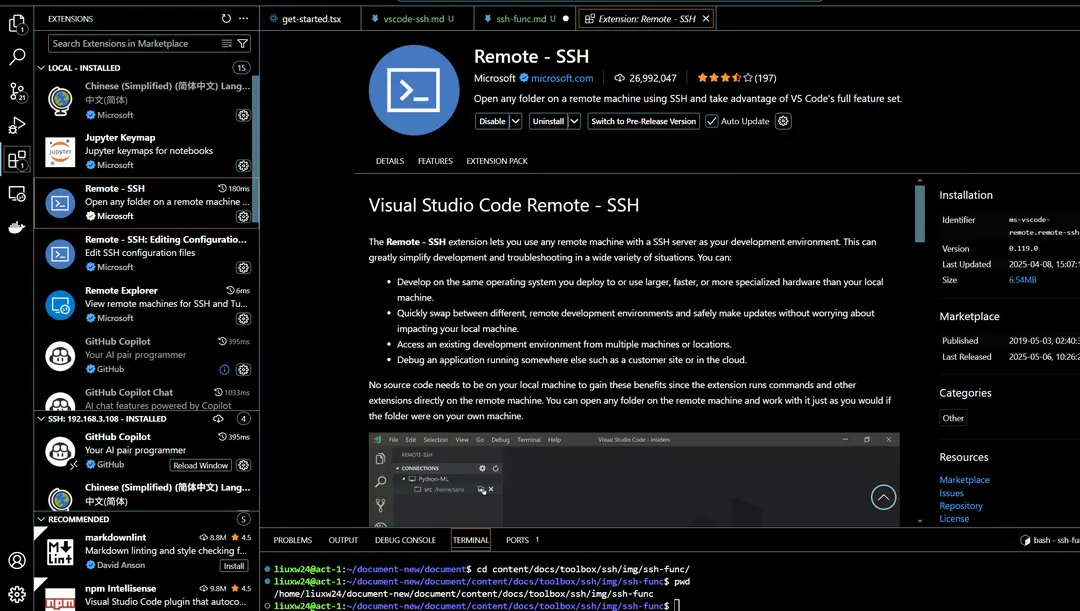The height and width of the screenshot is (611, 1080).
Task: Open the Search view in activity bar
Action: pyautogui.click(x=17, y=56)
